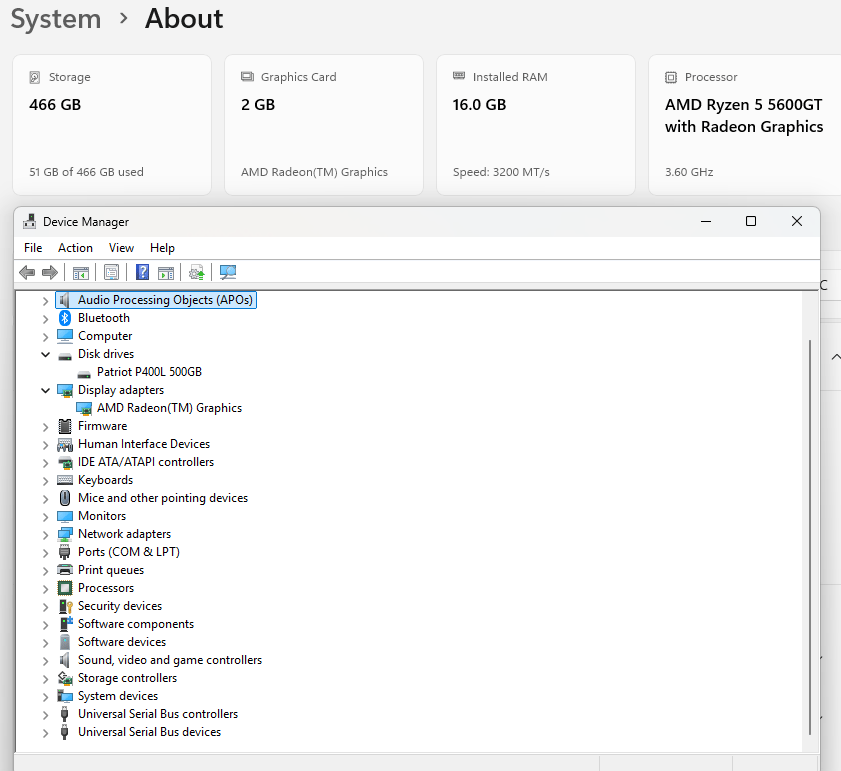Image resolution: width=841 pixels, height=771 pixels.
Task: Select the Bluetooth icon in tree
Action: [x=65, y=318]
